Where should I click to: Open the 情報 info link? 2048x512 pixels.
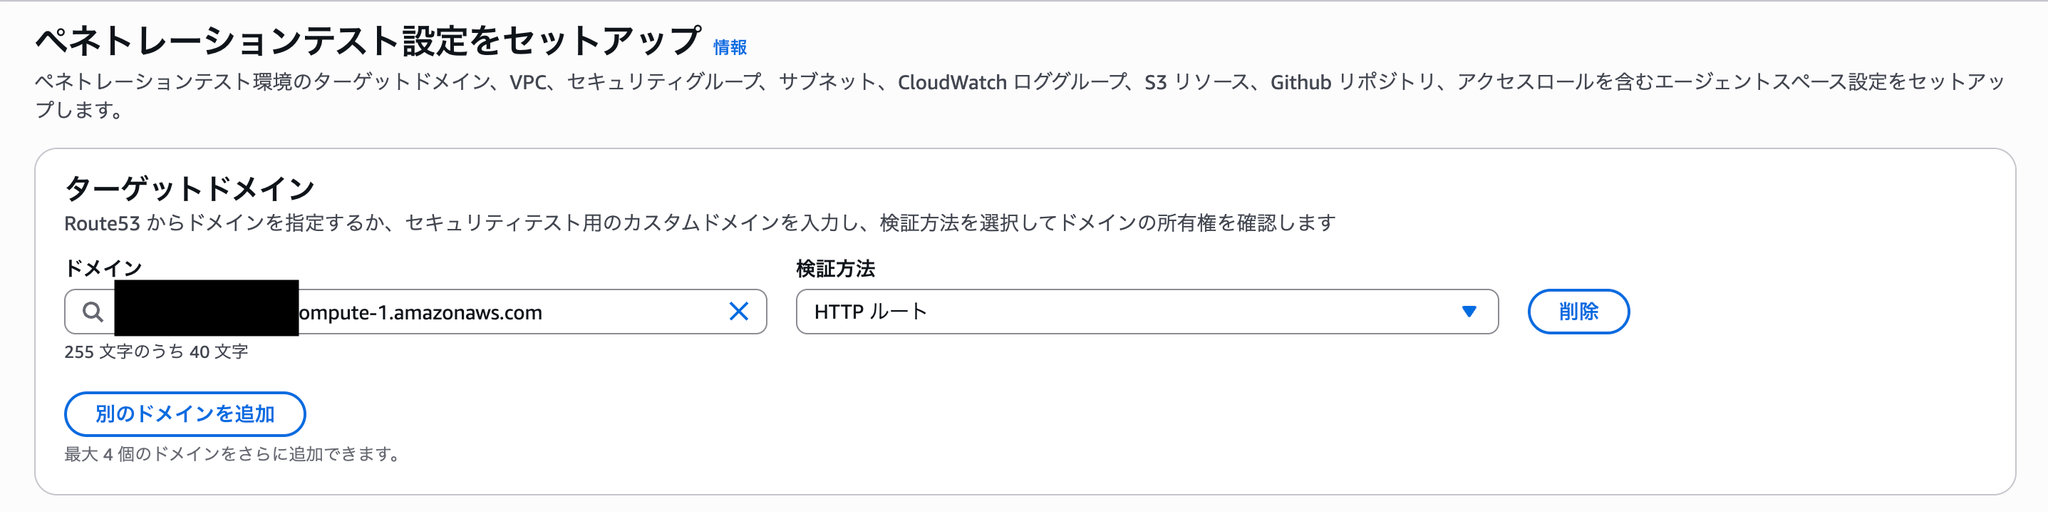pos(730,47)
